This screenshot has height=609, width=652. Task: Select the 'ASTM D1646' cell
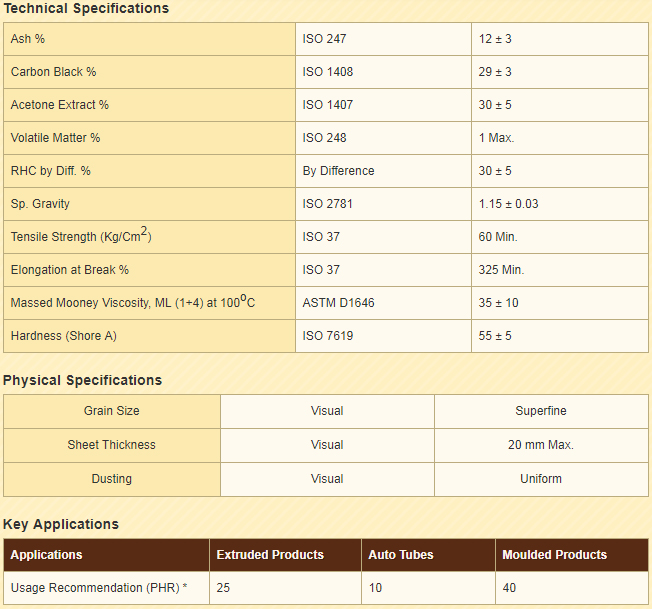[x=383, y=303]
